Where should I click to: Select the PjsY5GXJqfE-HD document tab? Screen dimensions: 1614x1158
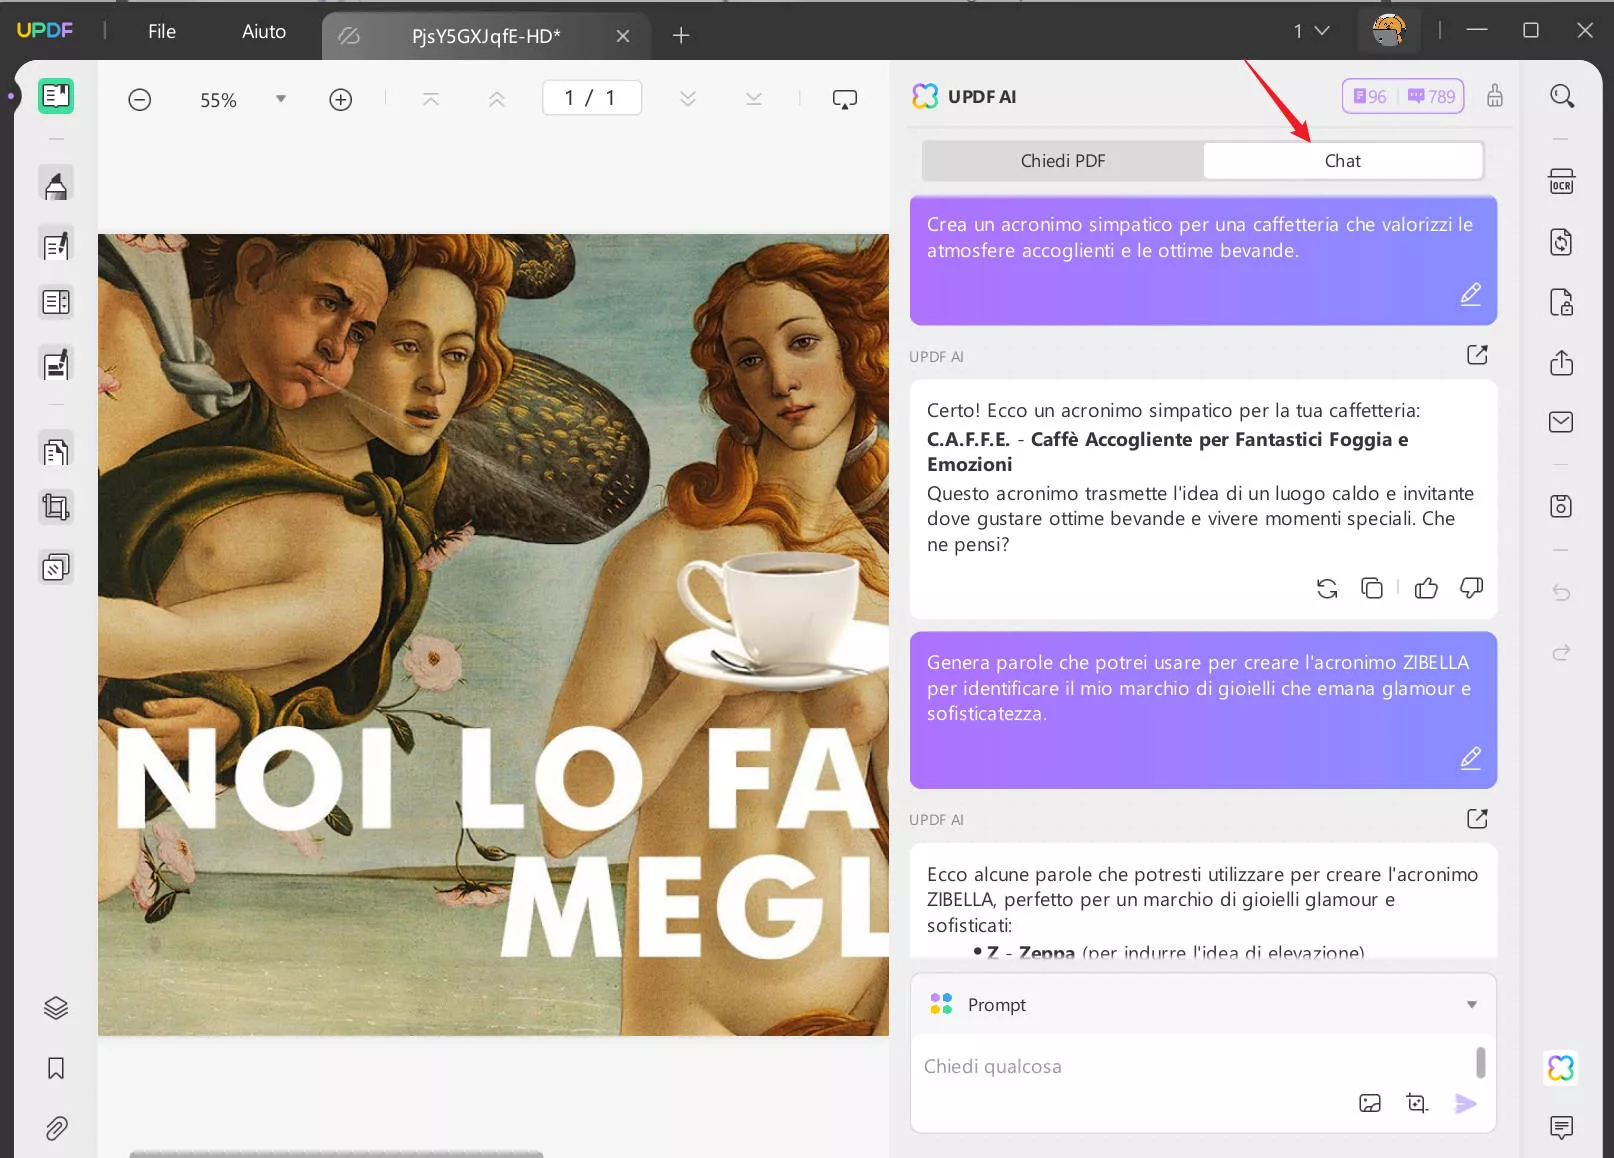tap(486, 36)
